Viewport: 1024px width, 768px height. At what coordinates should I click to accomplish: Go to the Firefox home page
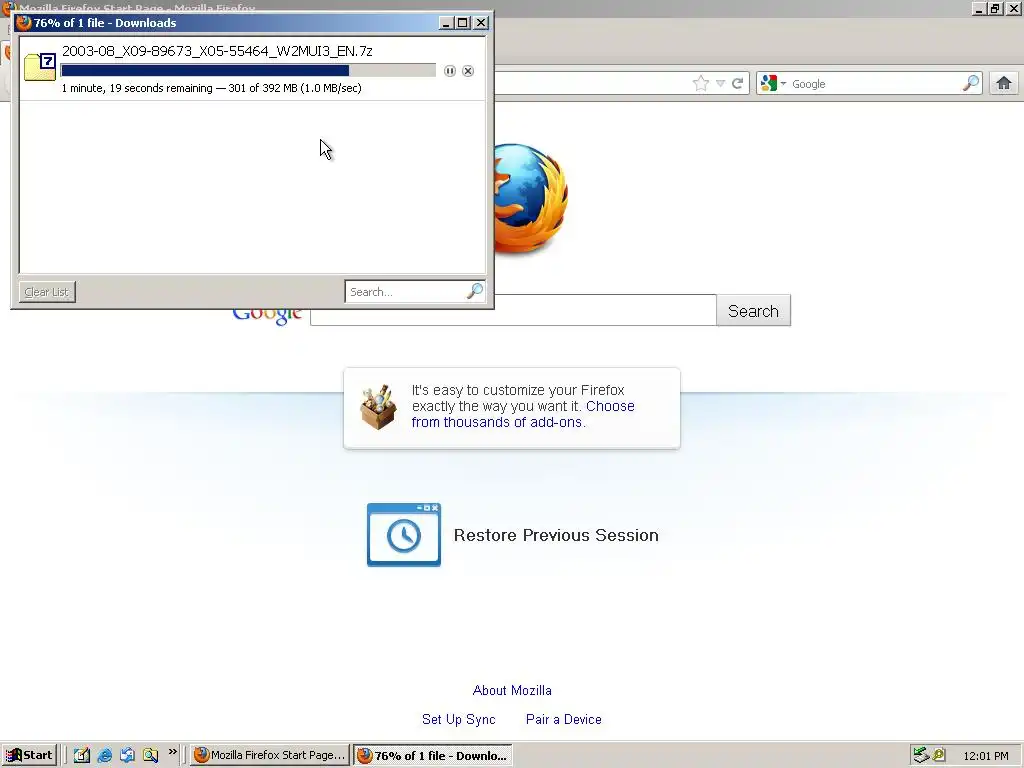click(1004, 84)
